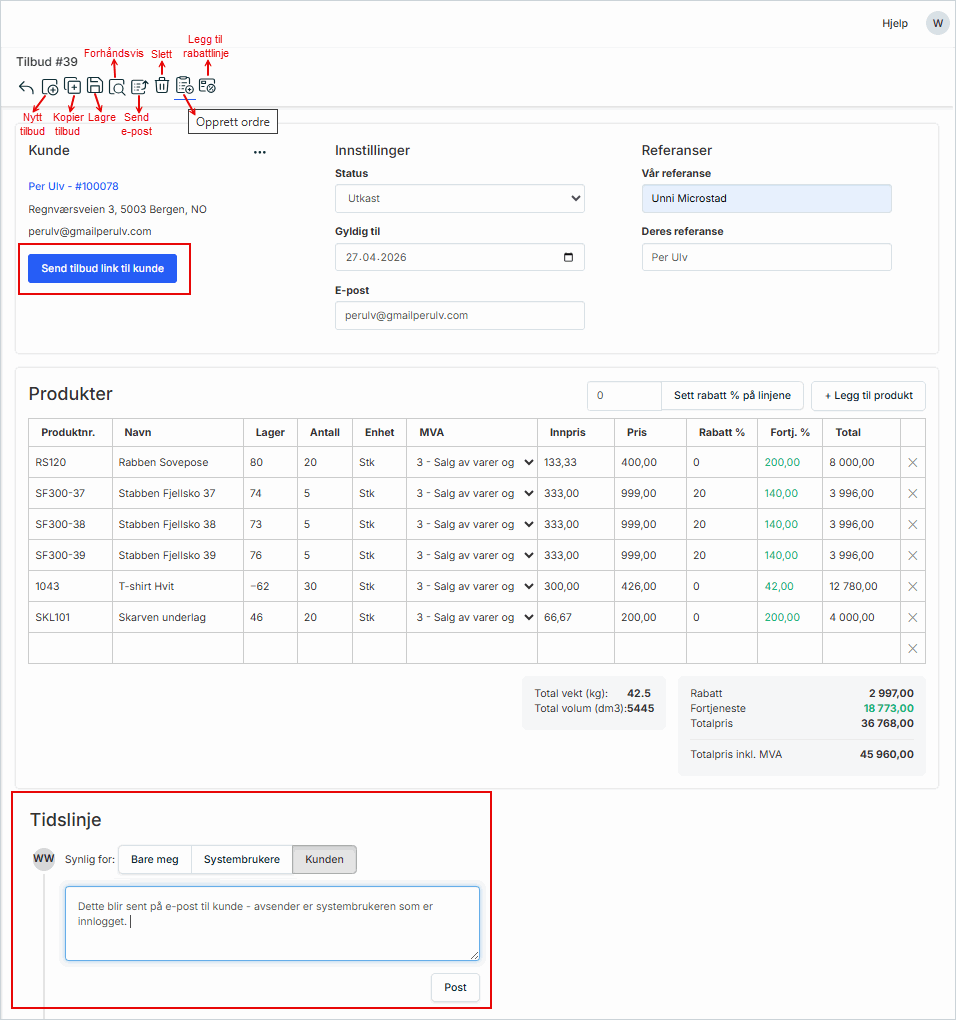Save the quote with Lagre icon
This screenshot has height=1020, width=956.
95,86
